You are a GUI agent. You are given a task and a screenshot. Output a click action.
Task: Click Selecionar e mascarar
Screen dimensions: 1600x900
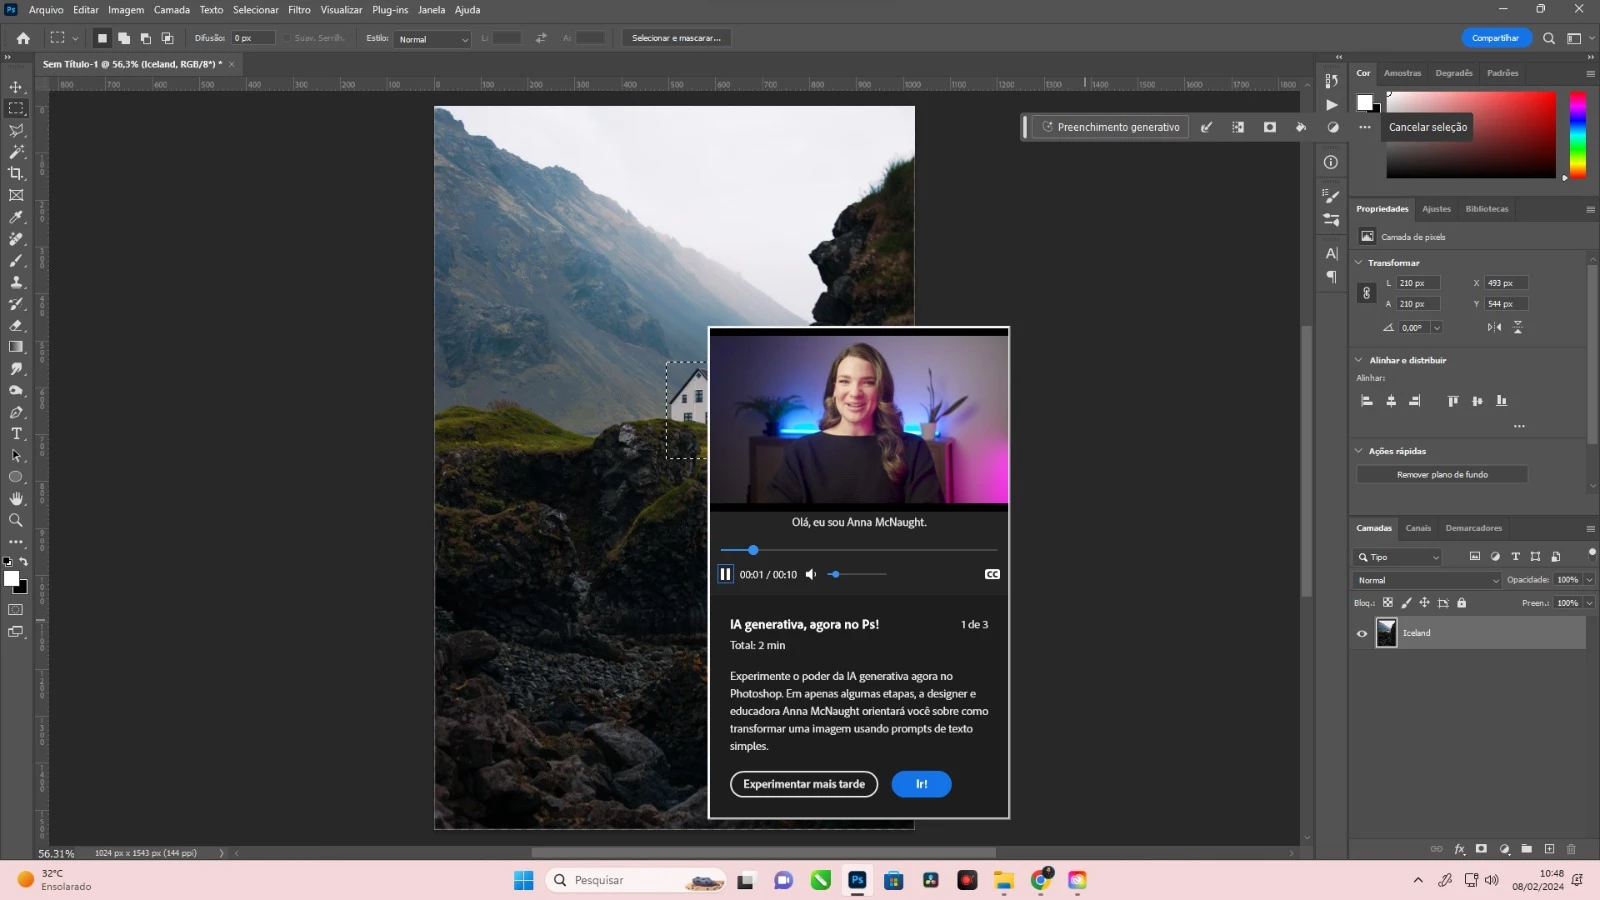(x=676, y=38)
